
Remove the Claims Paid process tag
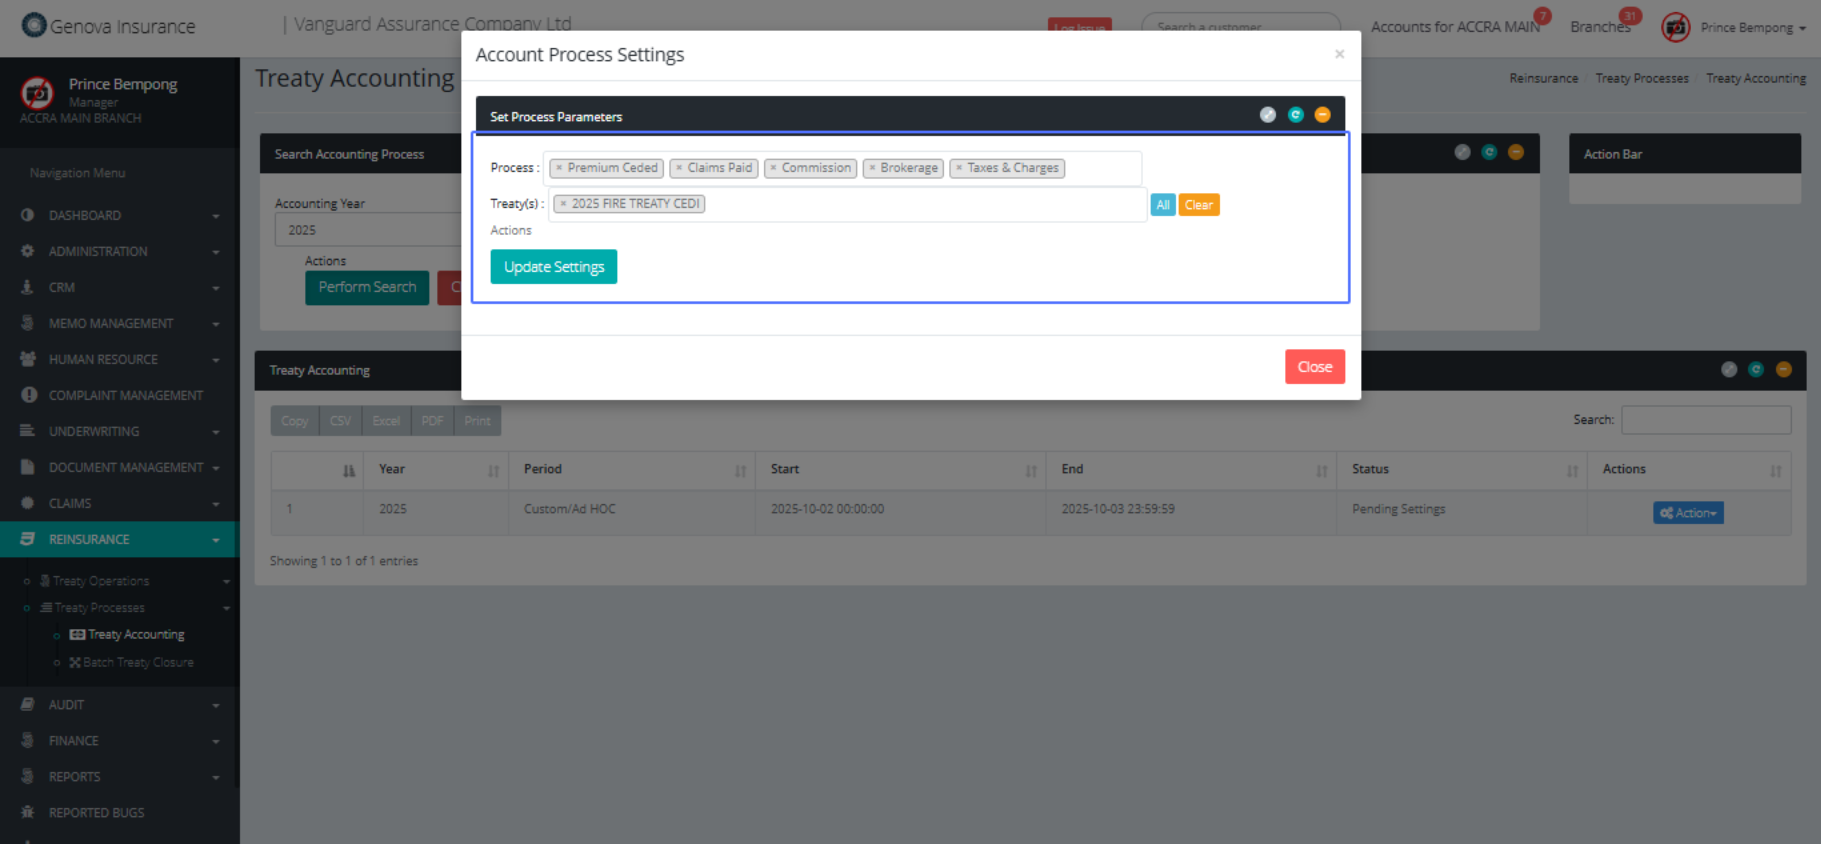(x=679, y=168)
